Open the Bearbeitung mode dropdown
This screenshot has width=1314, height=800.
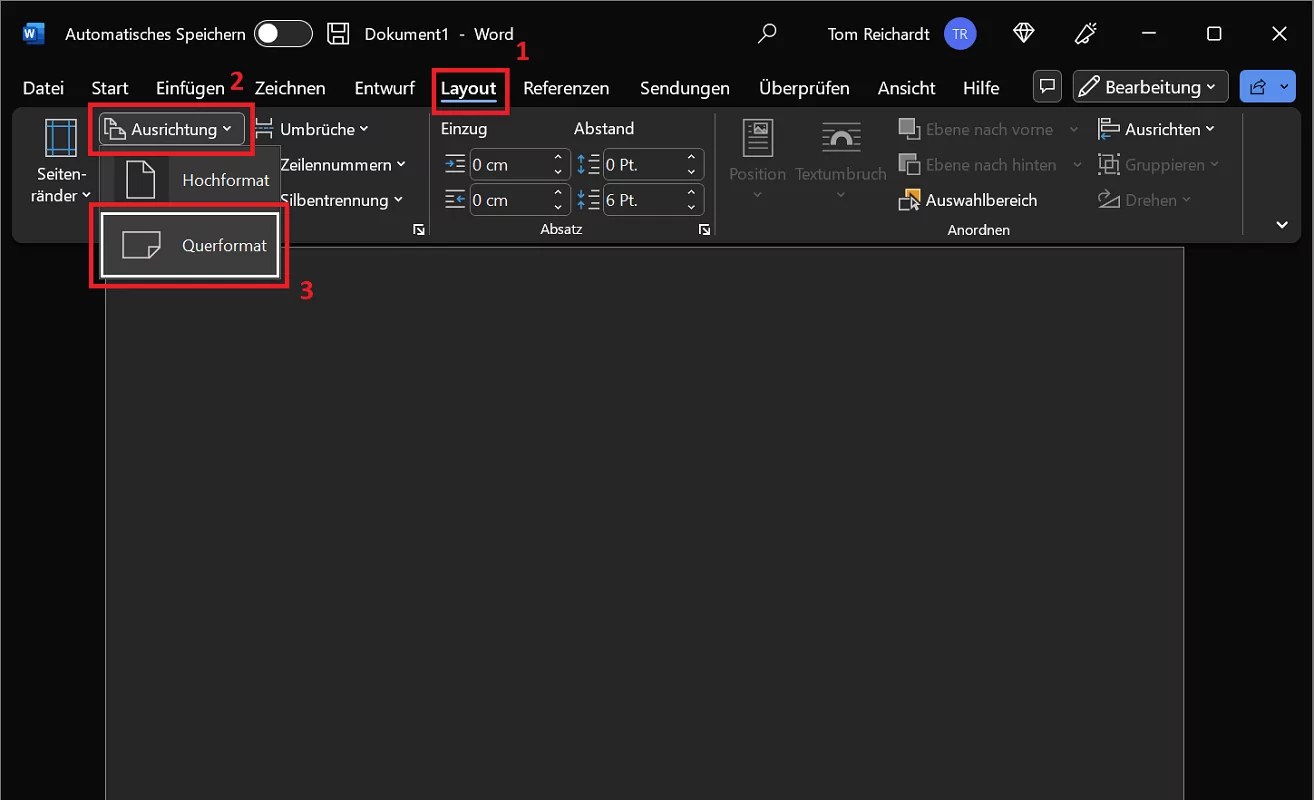(x=1150, y=86)
